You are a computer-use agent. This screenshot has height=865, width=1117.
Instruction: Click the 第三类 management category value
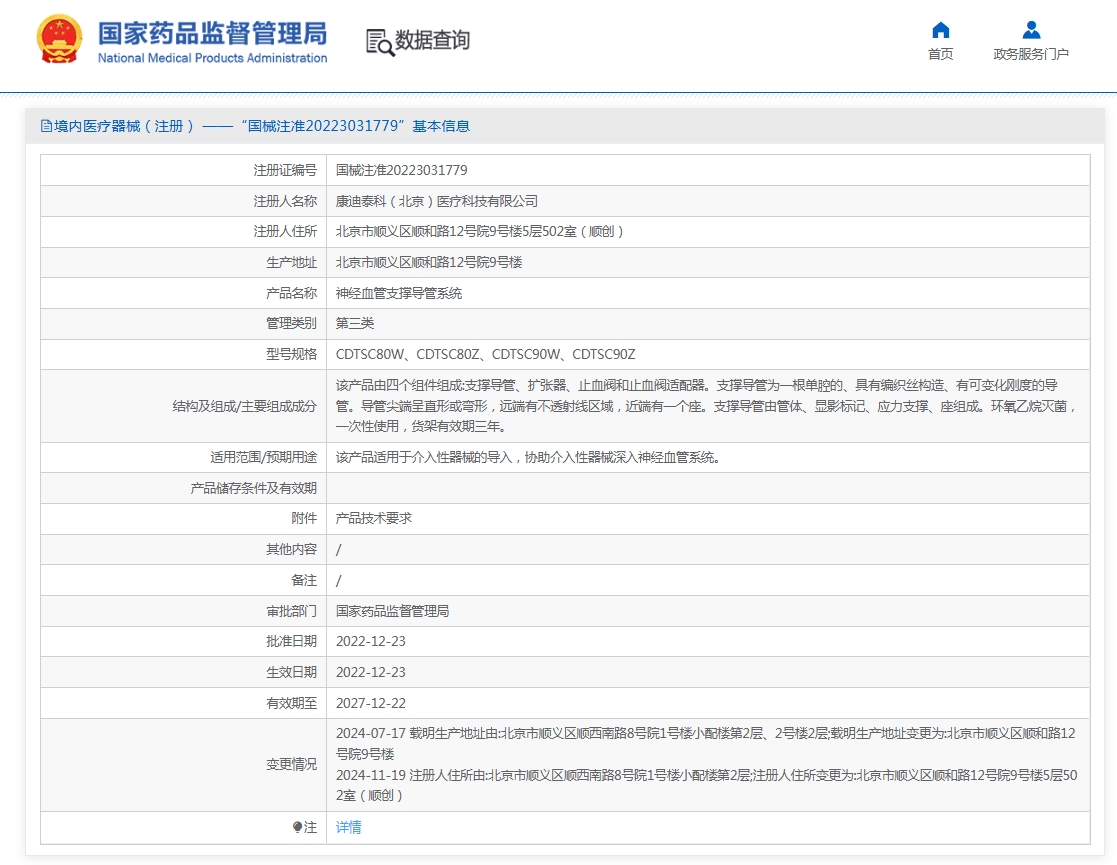coord(355,323)
